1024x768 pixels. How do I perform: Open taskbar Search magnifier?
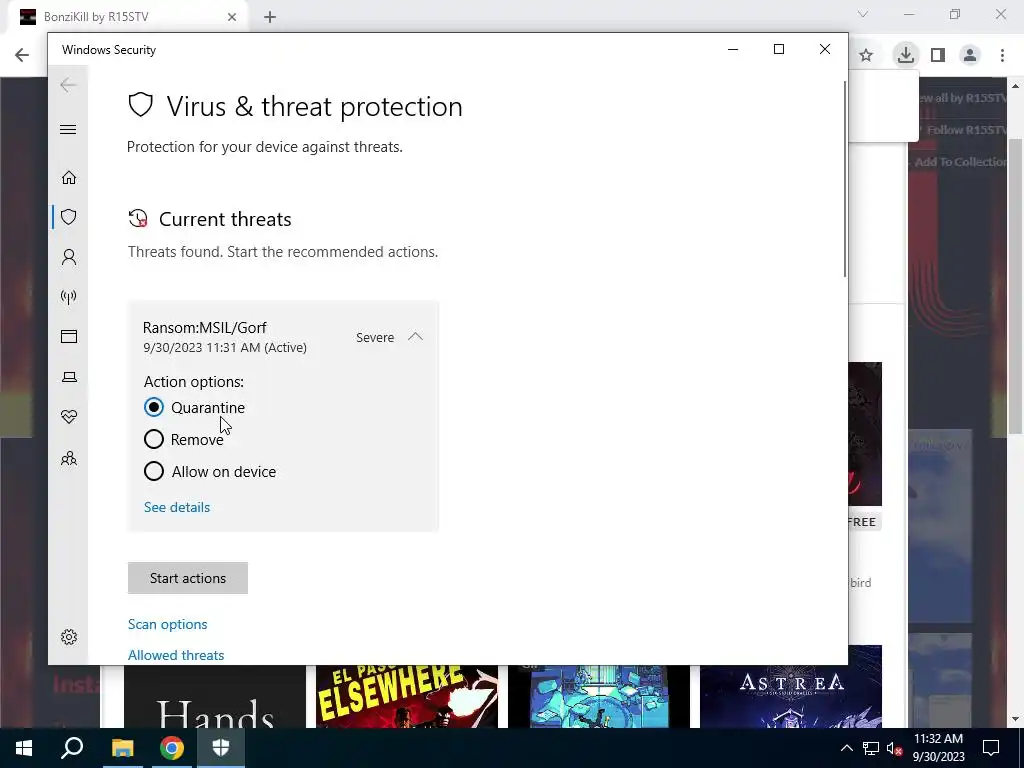click(x=72, y=748)
